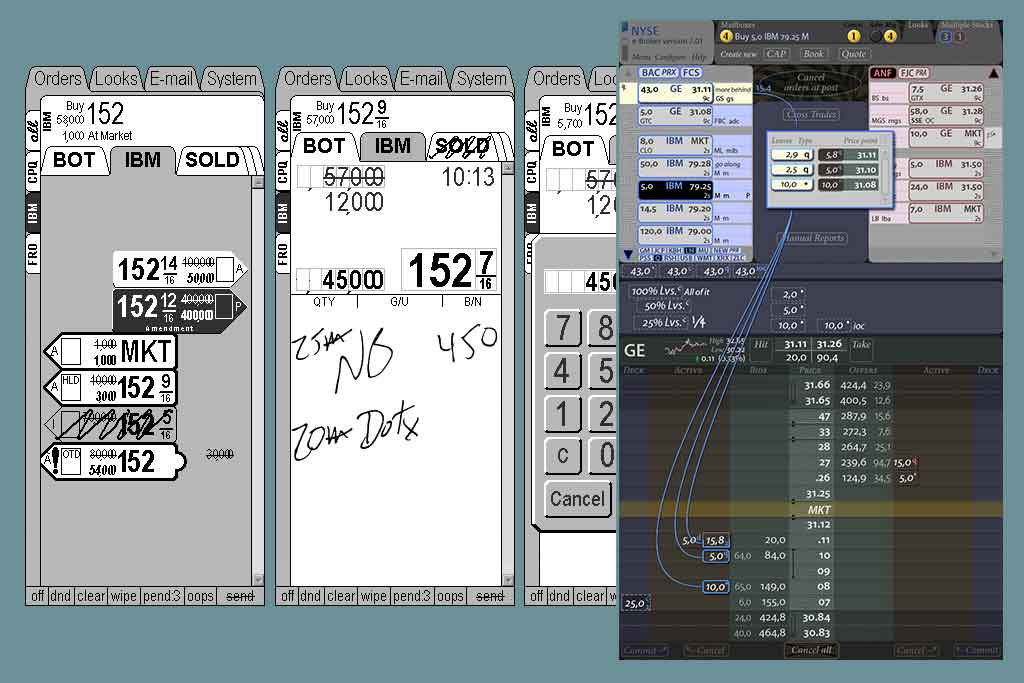Click the 2,9 q leaves entry in popup
1024x683 pixels.
(792, 155)
